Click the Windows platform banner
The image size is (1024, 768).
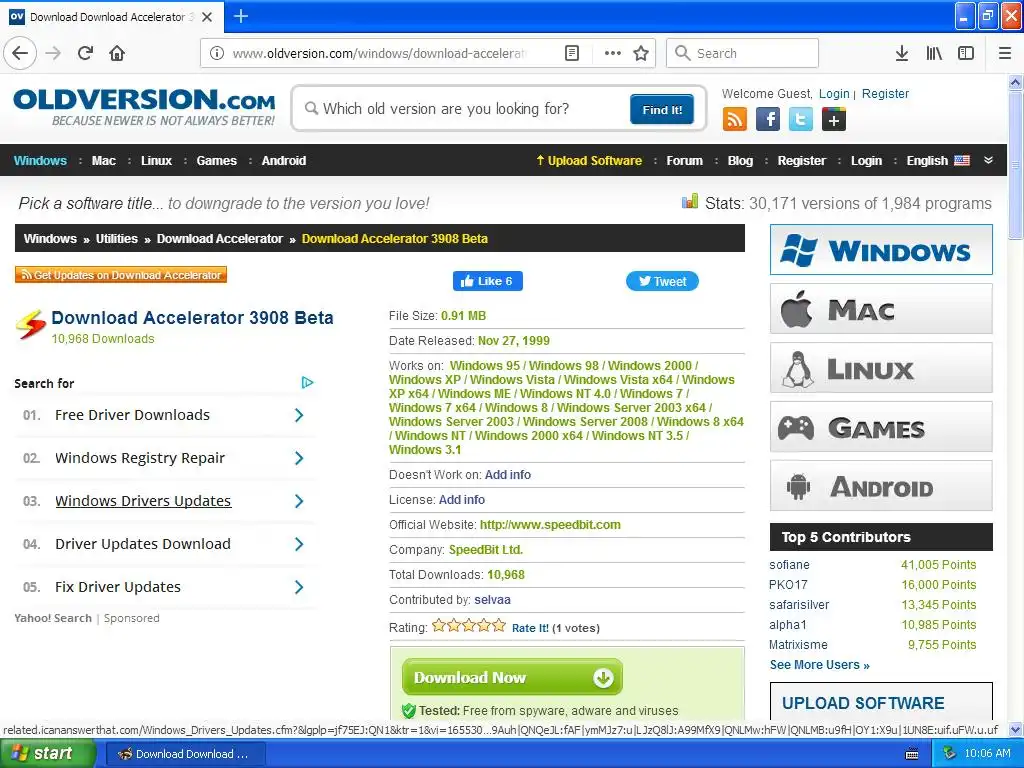(881, 250)
